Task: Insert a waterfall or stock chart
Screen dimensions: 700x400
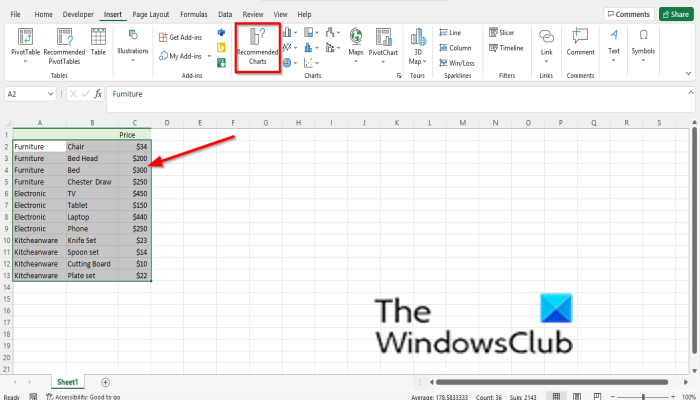Action: coord(330,32)
